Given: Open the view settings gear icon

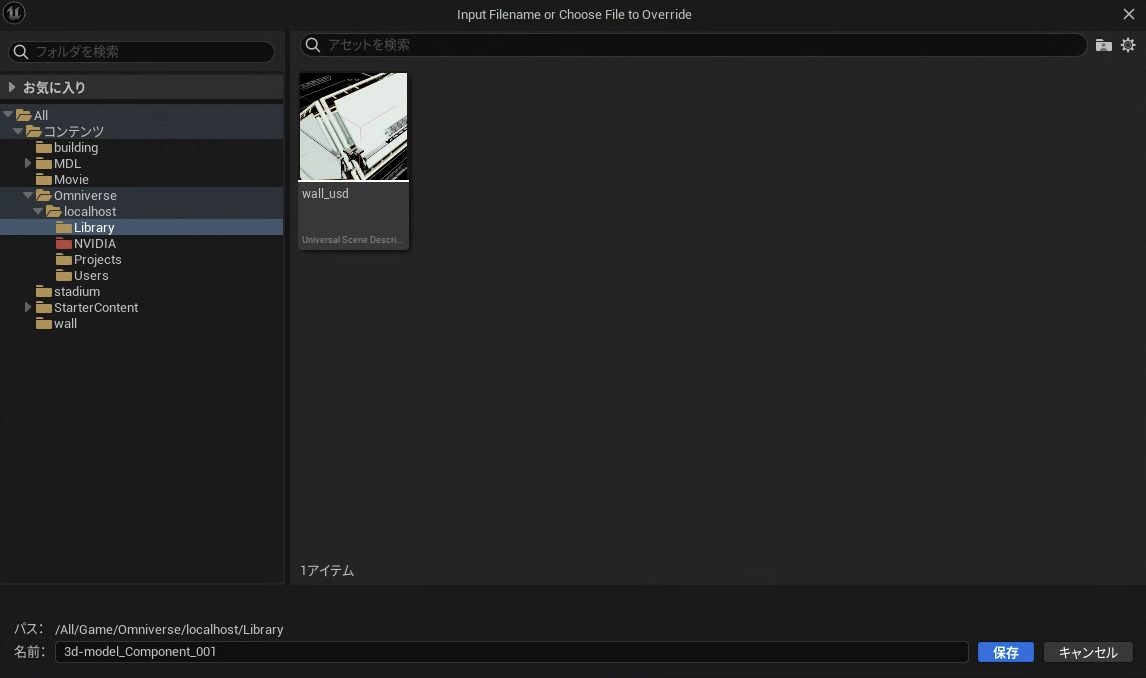Looking at the screenshot, I should pos(1128,45).
